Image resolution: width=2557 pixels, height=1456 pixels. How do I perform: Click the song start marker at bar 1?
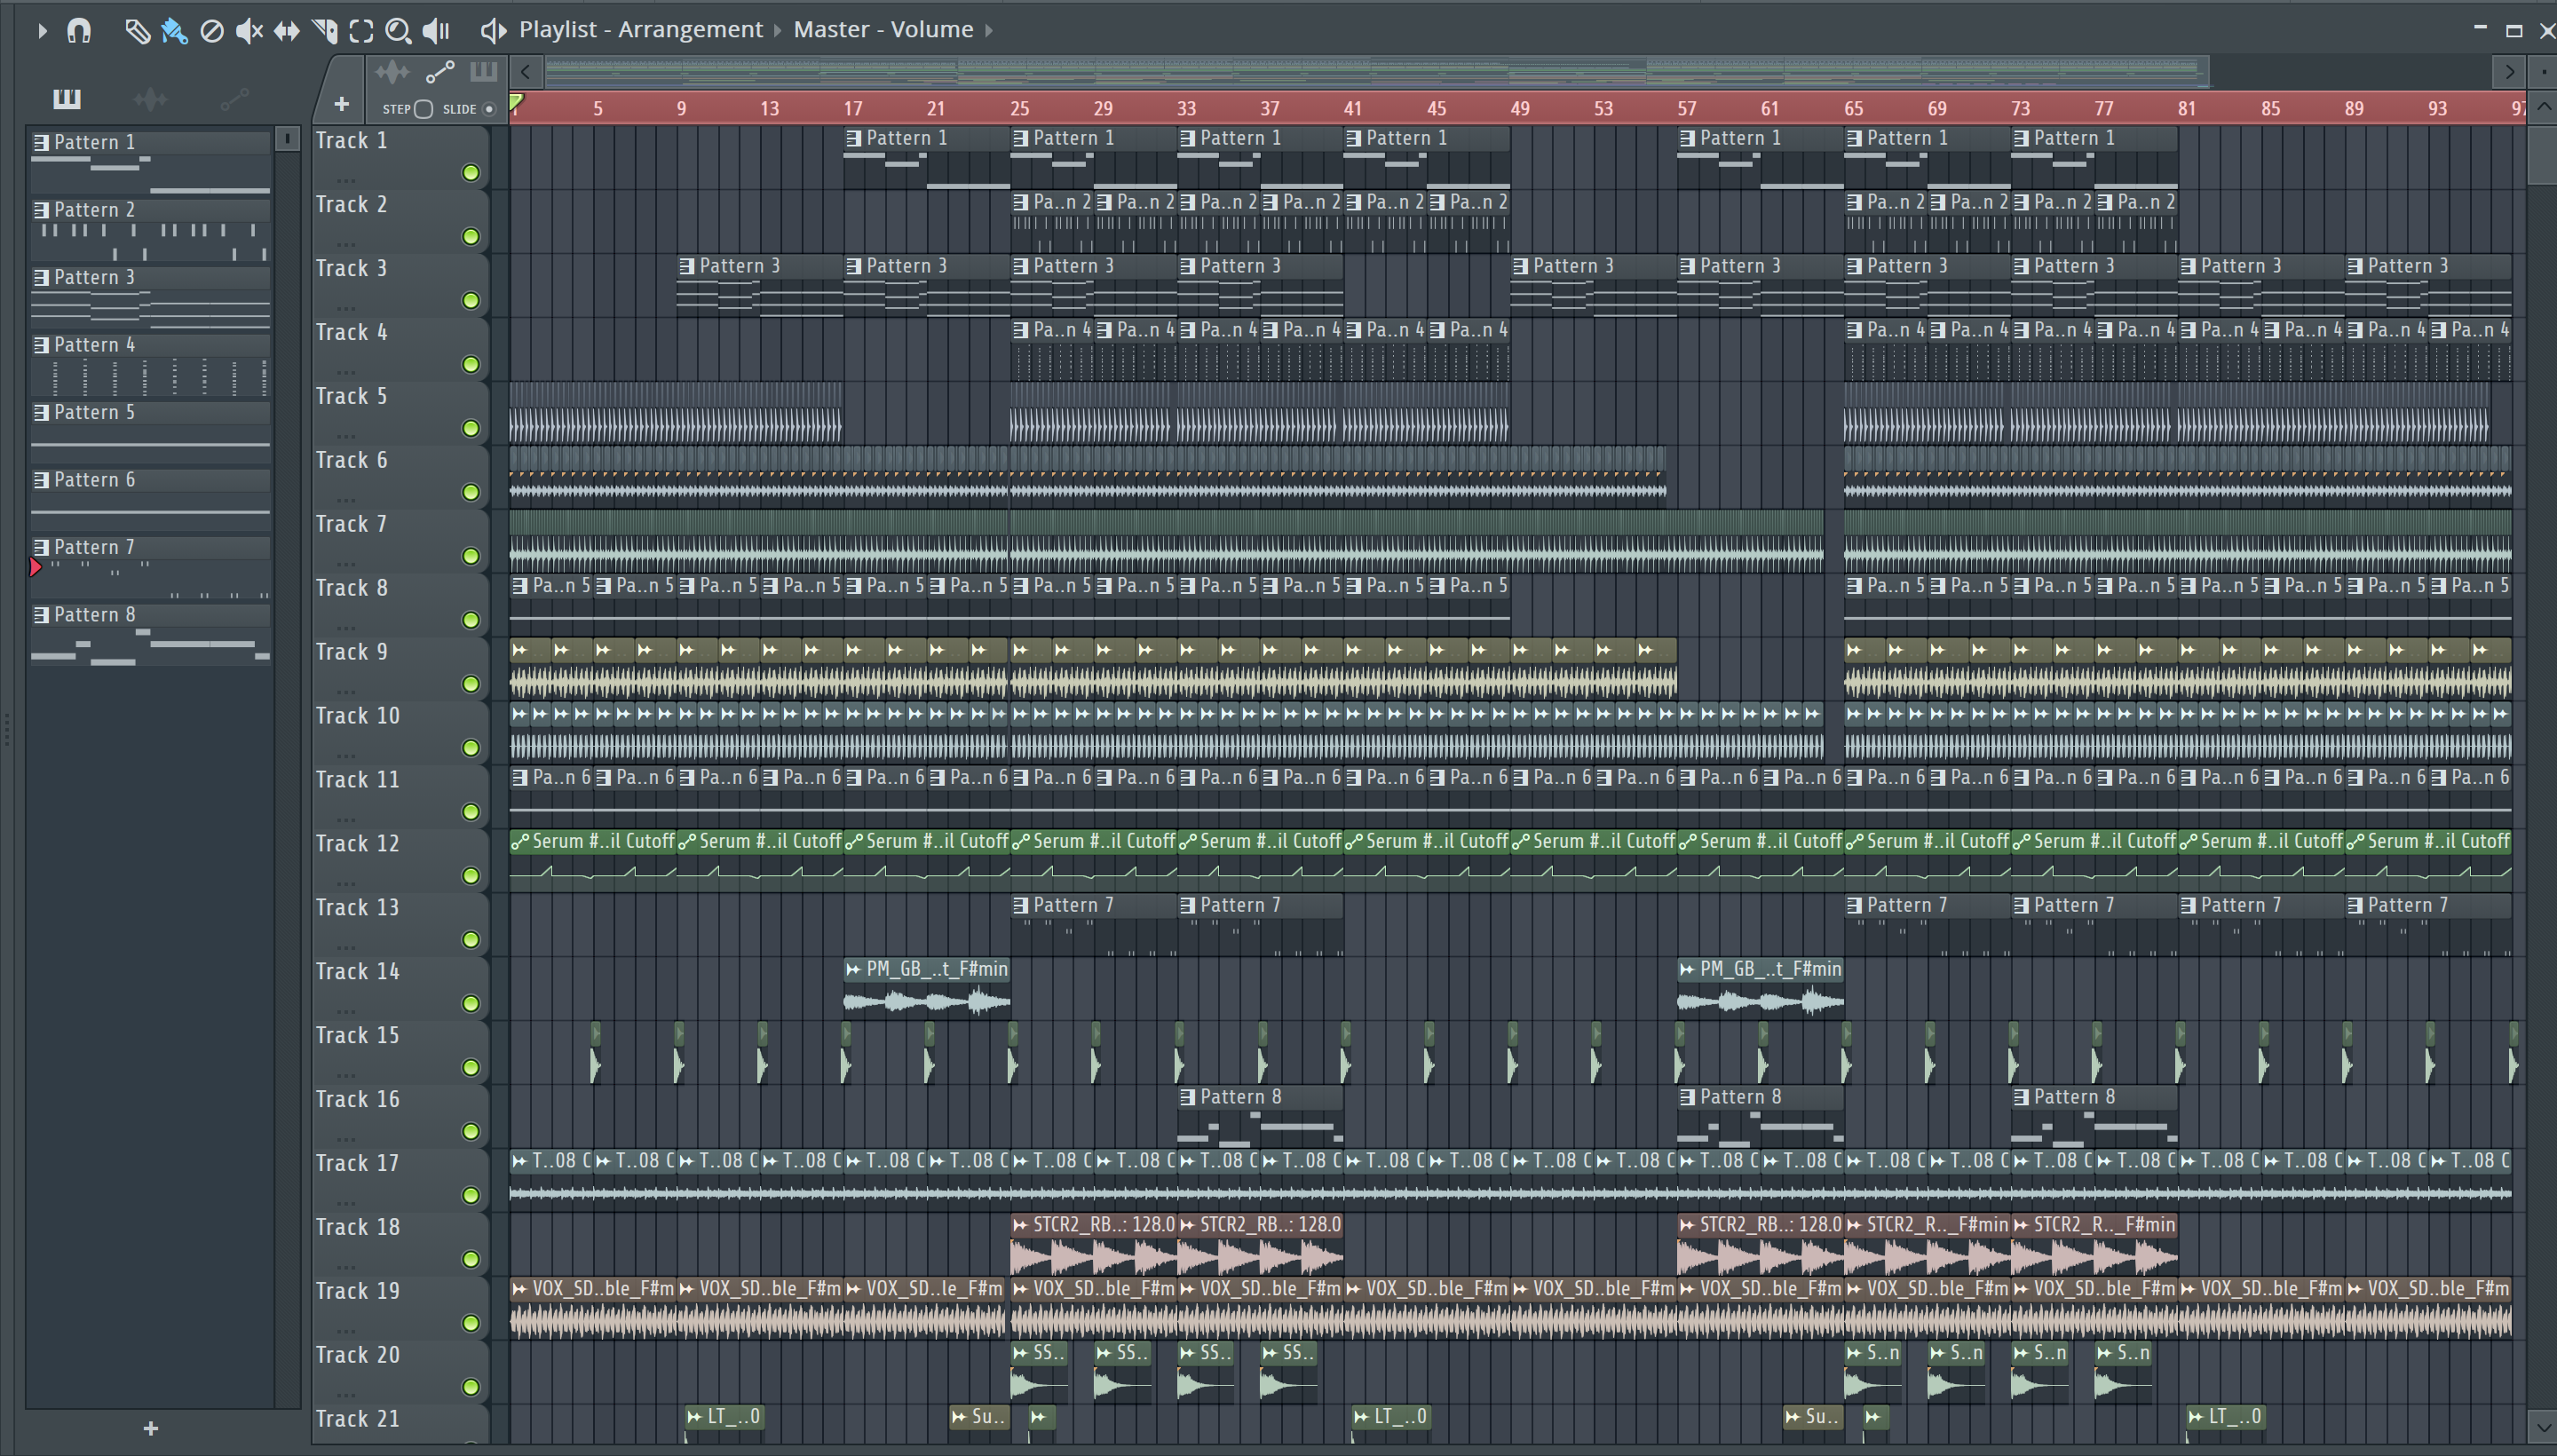tap(516, 101)
